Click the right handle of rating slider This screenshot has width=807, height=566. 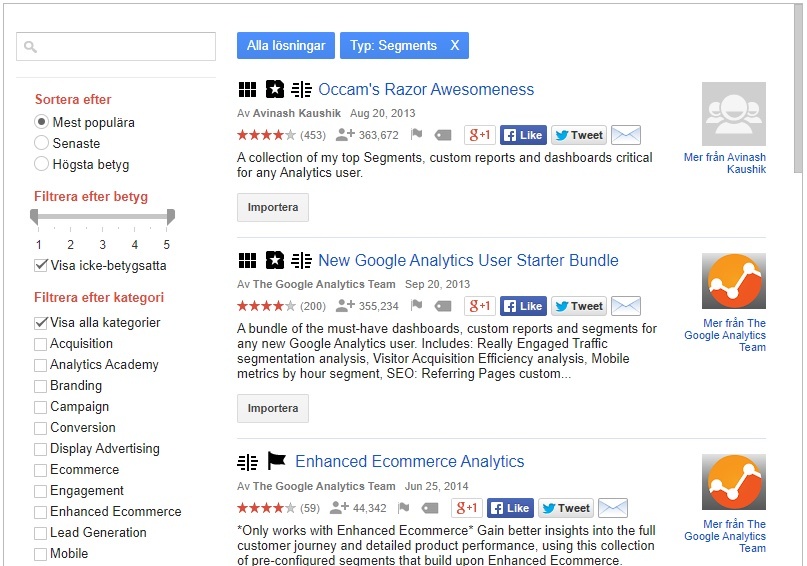(x=170, y=217)
